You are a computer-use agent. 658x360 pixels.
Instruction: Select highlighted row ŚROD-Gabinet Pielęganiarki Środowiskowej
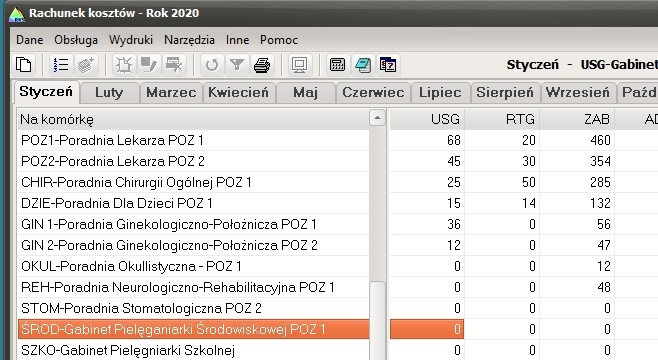(x=193, y=329)
